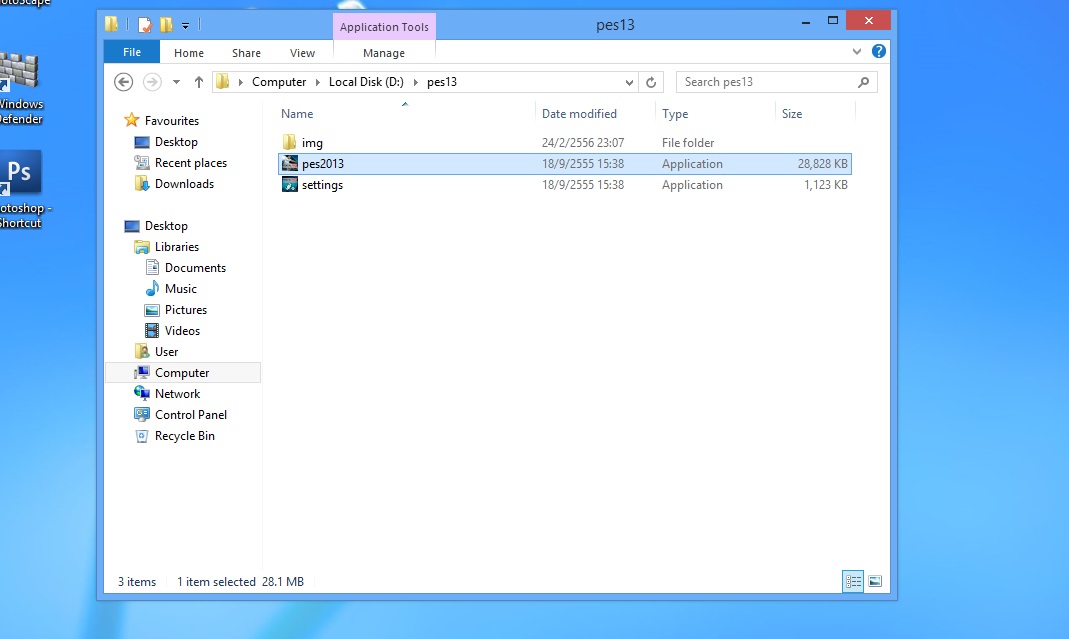Viewport: 1069px width, 639px height.
Task: Open Recycle Bin from the sidebar
Action: coord(185,436)
